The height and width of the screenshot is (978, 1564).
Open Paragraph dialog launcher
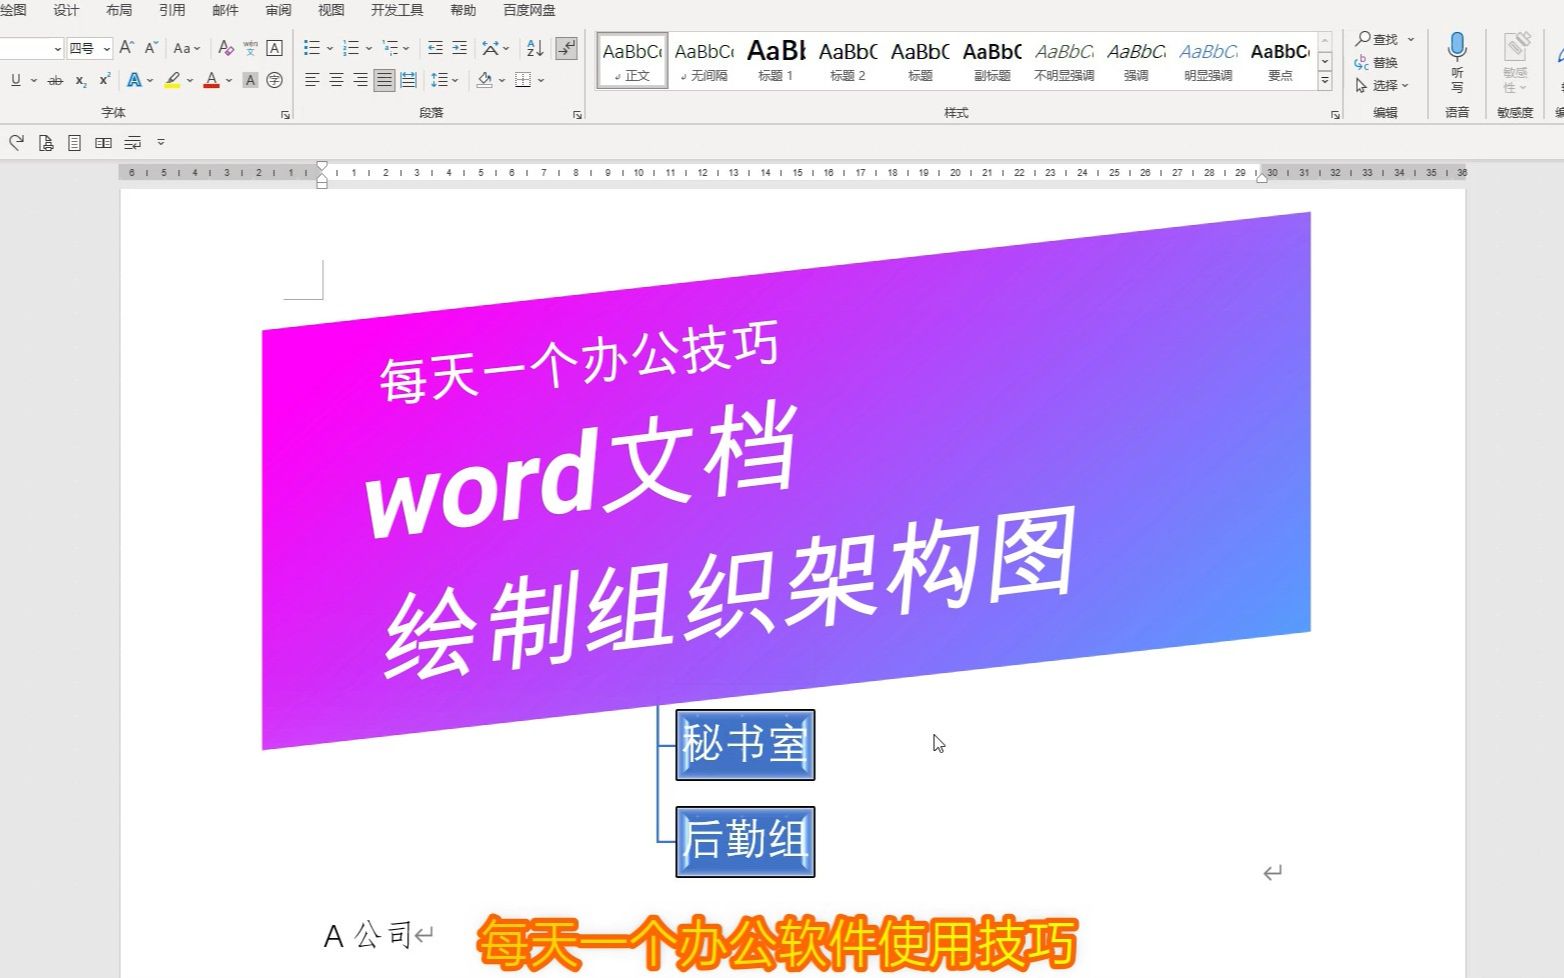click(x=577, y=115)
